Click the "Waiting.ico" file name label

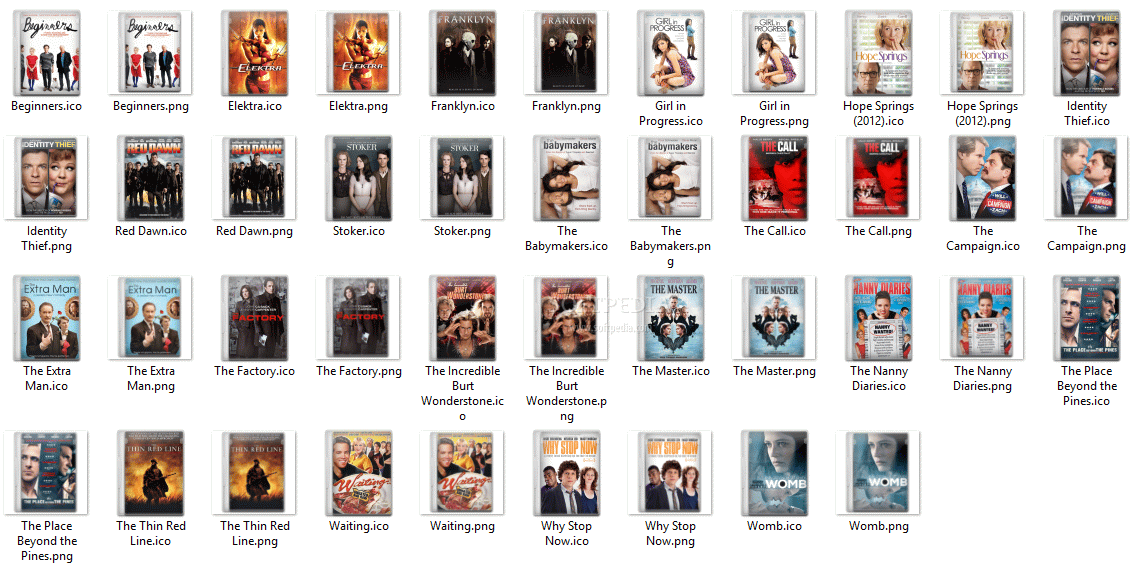pos(358,526)
